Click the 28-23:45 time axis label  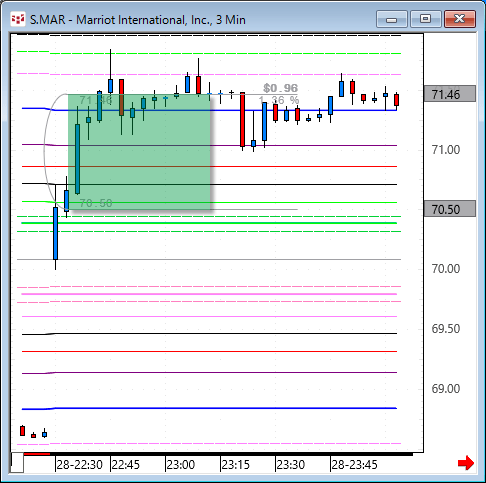(355, 464)
